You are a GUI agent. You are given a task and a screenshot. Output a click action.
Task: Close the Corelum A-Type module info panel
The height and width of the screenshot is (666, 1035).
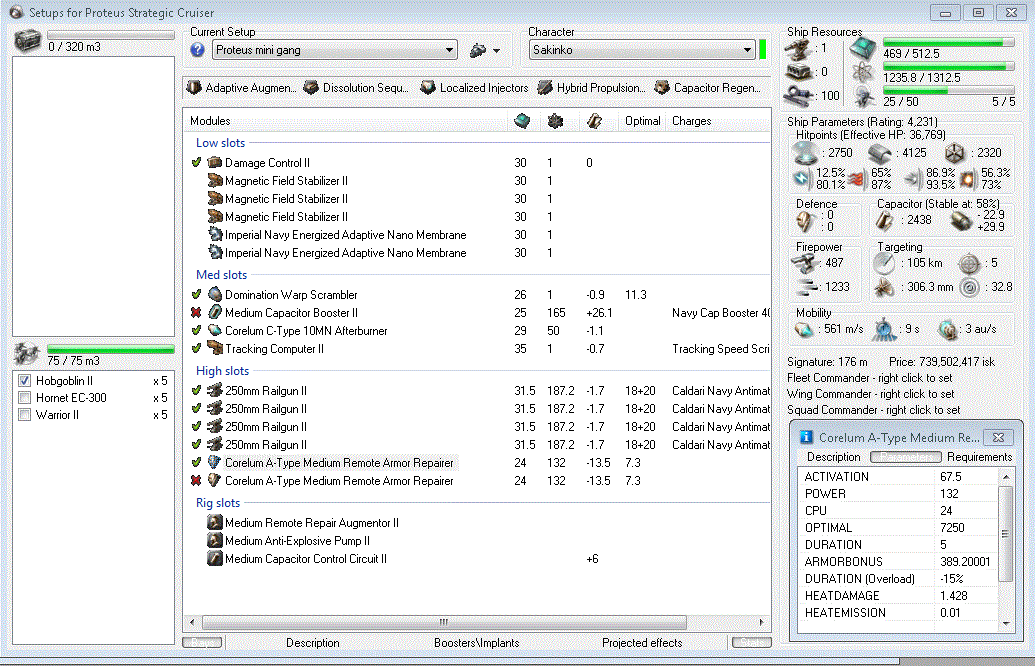point(999,438)
